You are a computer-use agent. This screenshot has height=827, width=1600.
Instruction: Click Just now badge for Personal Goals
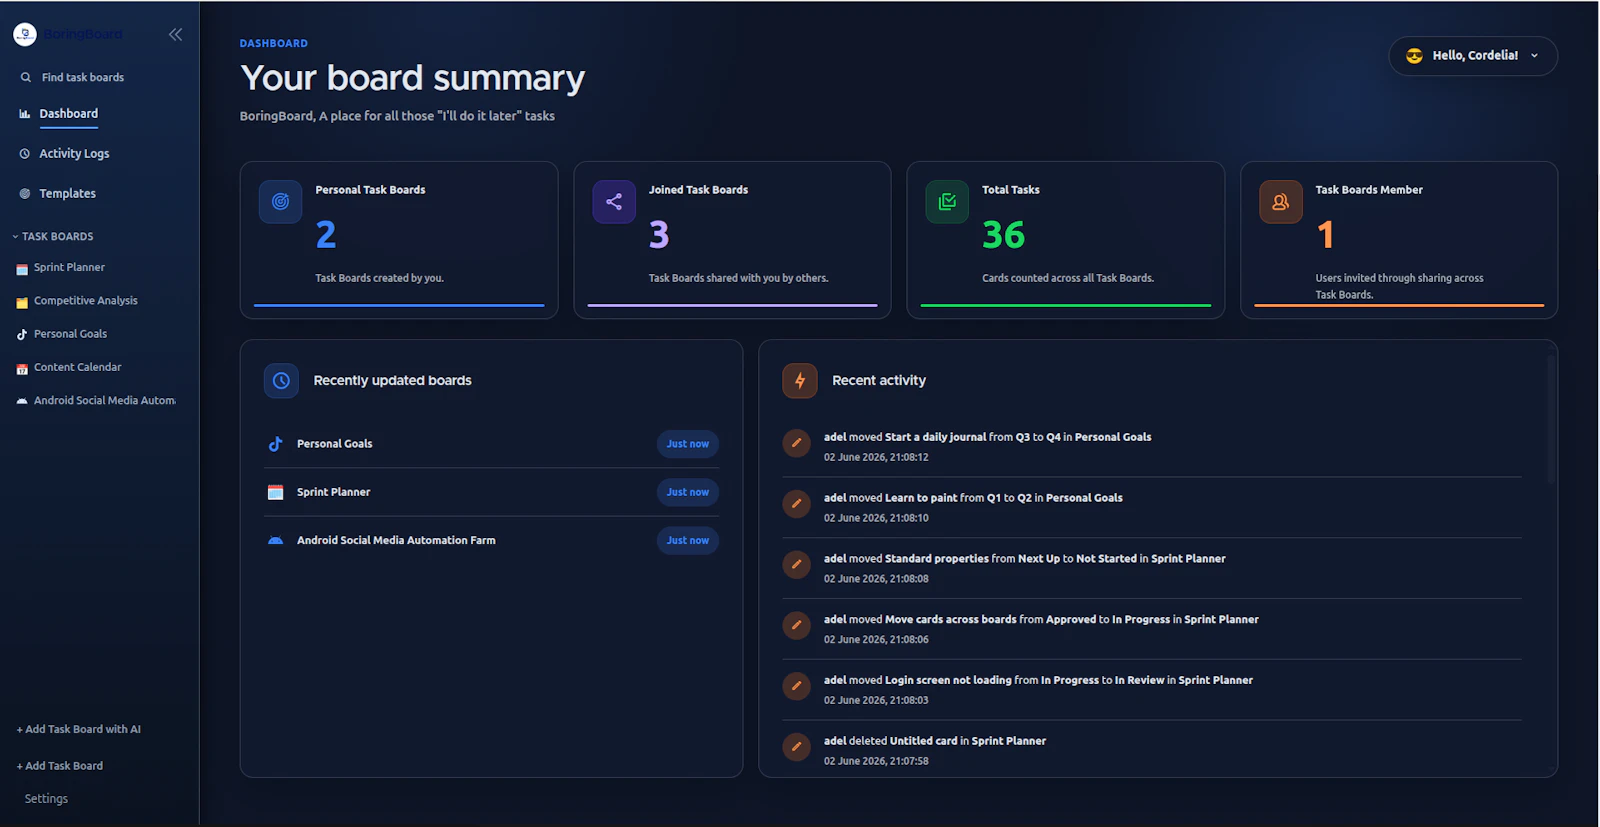tap(688, 444)
